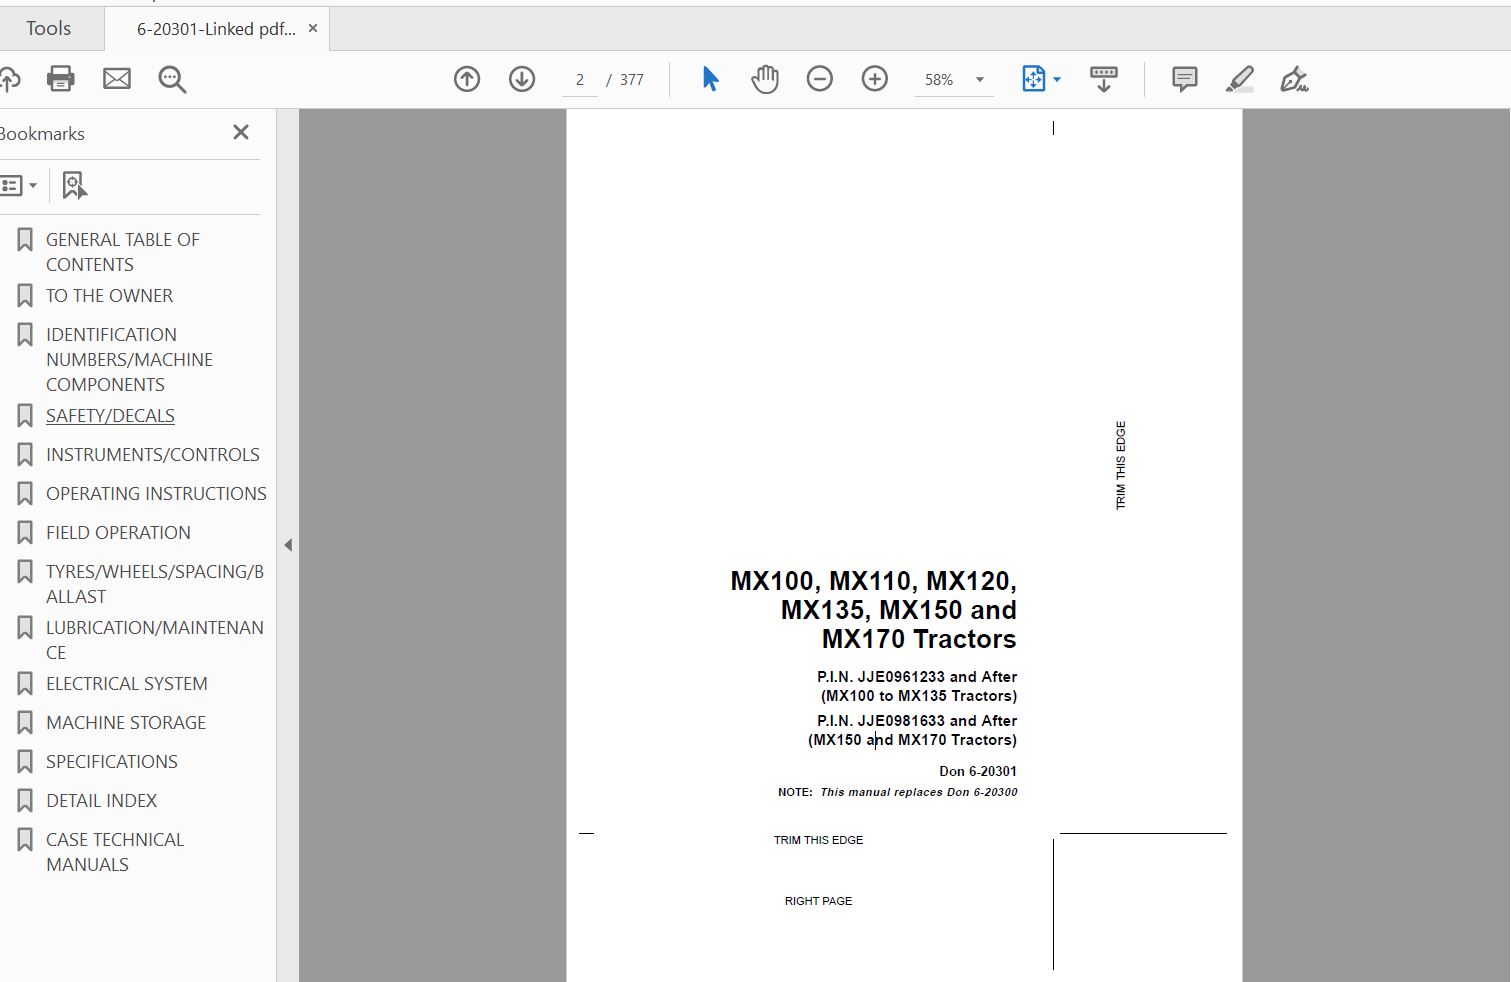Open the read mode keyboard toolbar icon
Image resolution: width=1511 pixels, height=982 pixels.
[1104, 79]
